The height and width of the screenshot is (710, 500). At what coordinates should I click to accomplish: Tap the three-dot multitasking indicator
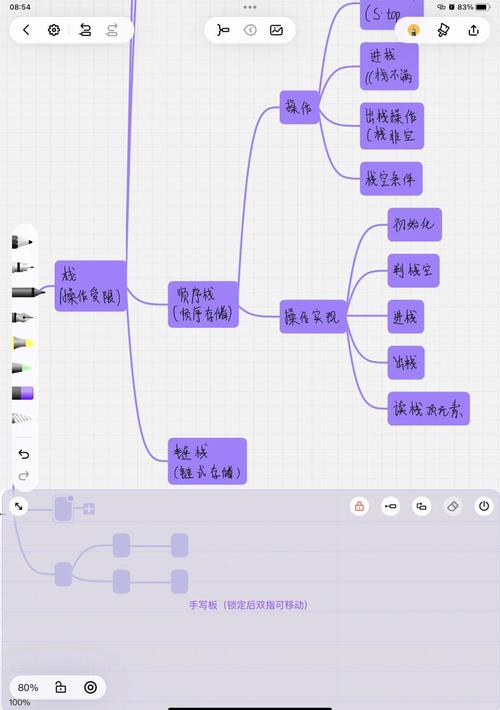click(x=250, y=7)
